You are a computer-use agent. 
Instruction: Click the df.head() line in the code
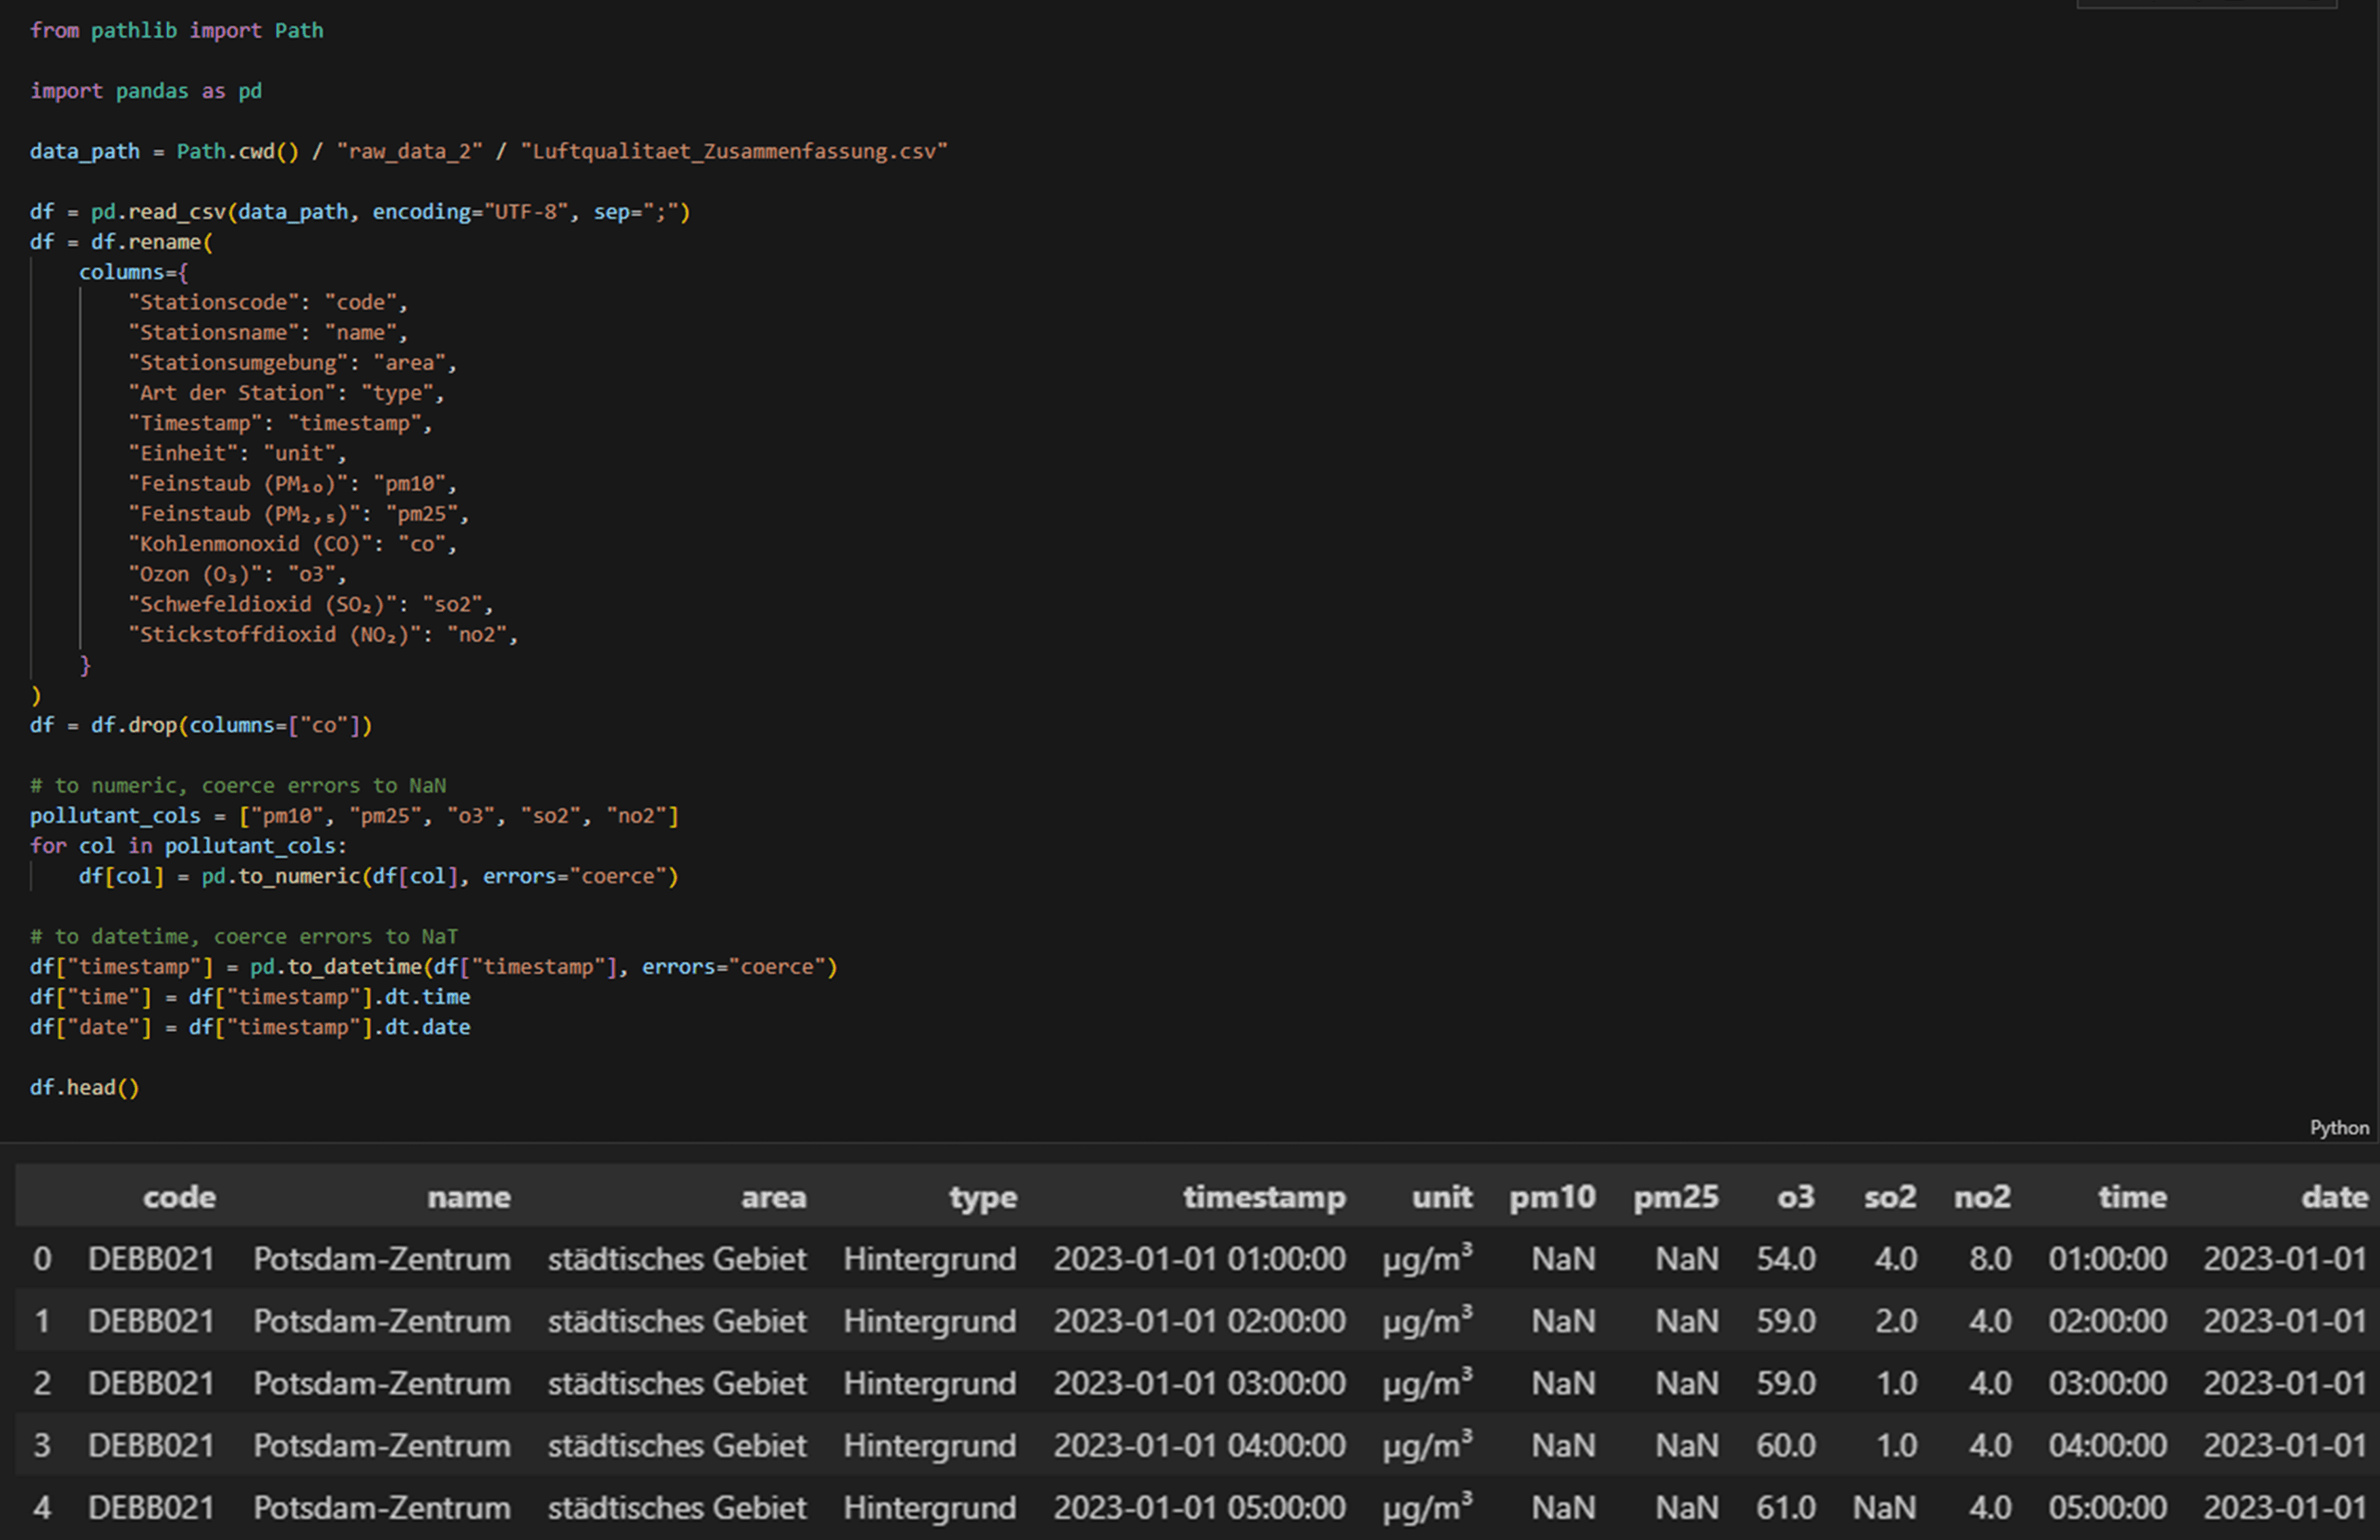click(84, 1087)
